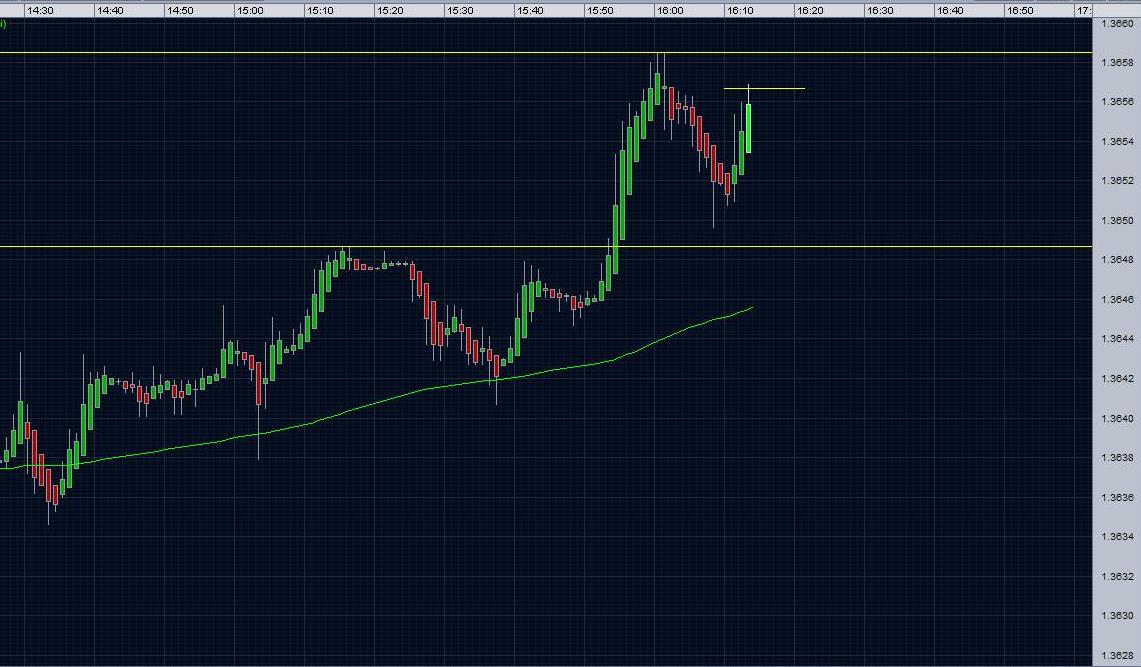Select the 16:10 time axis label
Image resolution: width=1141 pixels, height=667 pixels.
coord(739,11)
